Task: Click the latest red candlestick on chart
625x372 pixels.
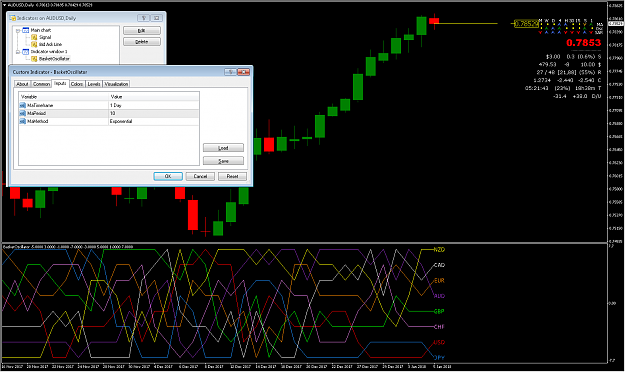Action: pos(434,21)
